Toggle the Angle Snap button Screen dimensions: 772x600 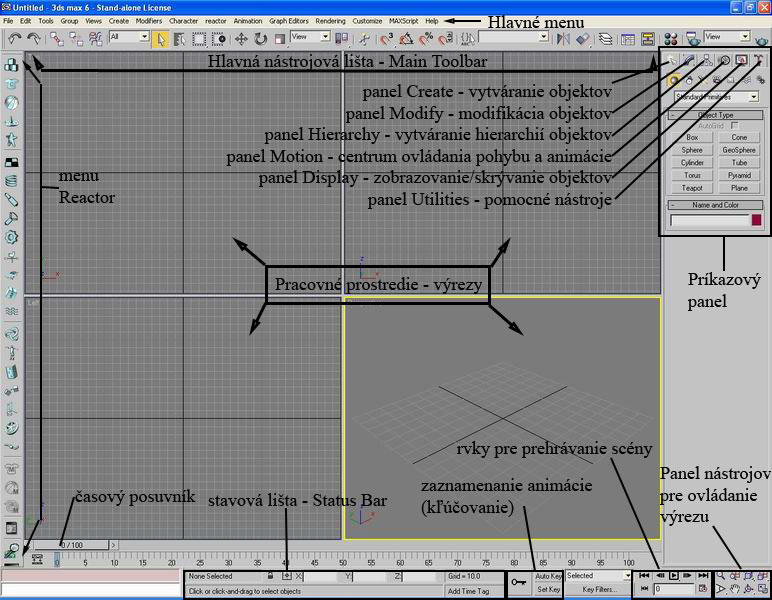pos(406,39)
